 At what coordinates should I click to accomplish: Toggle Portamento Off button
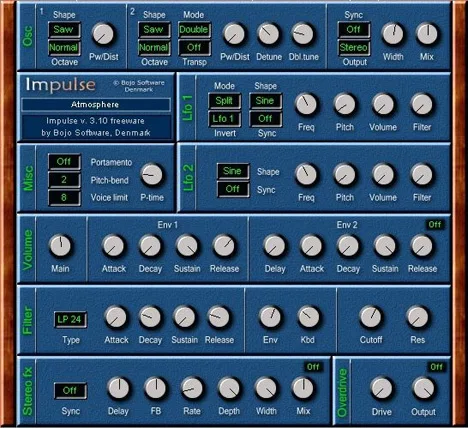click(64, 162)
